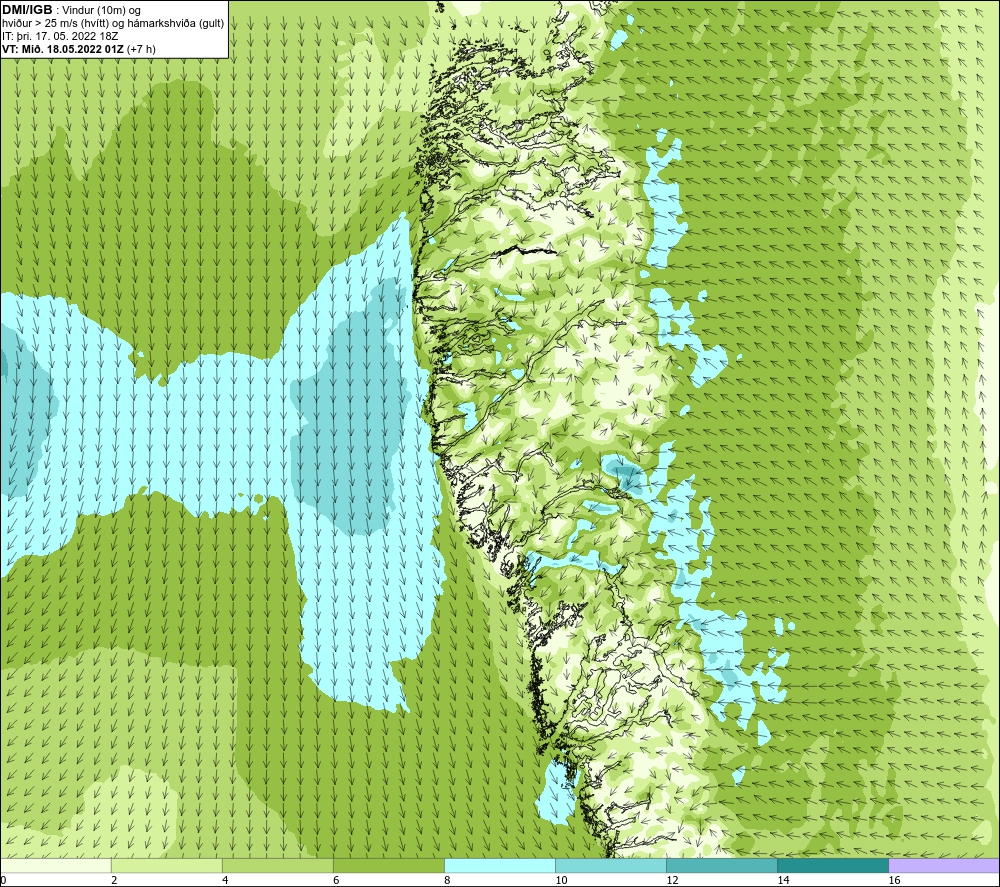Click legend scale label '12'

(x=672, y=880)
